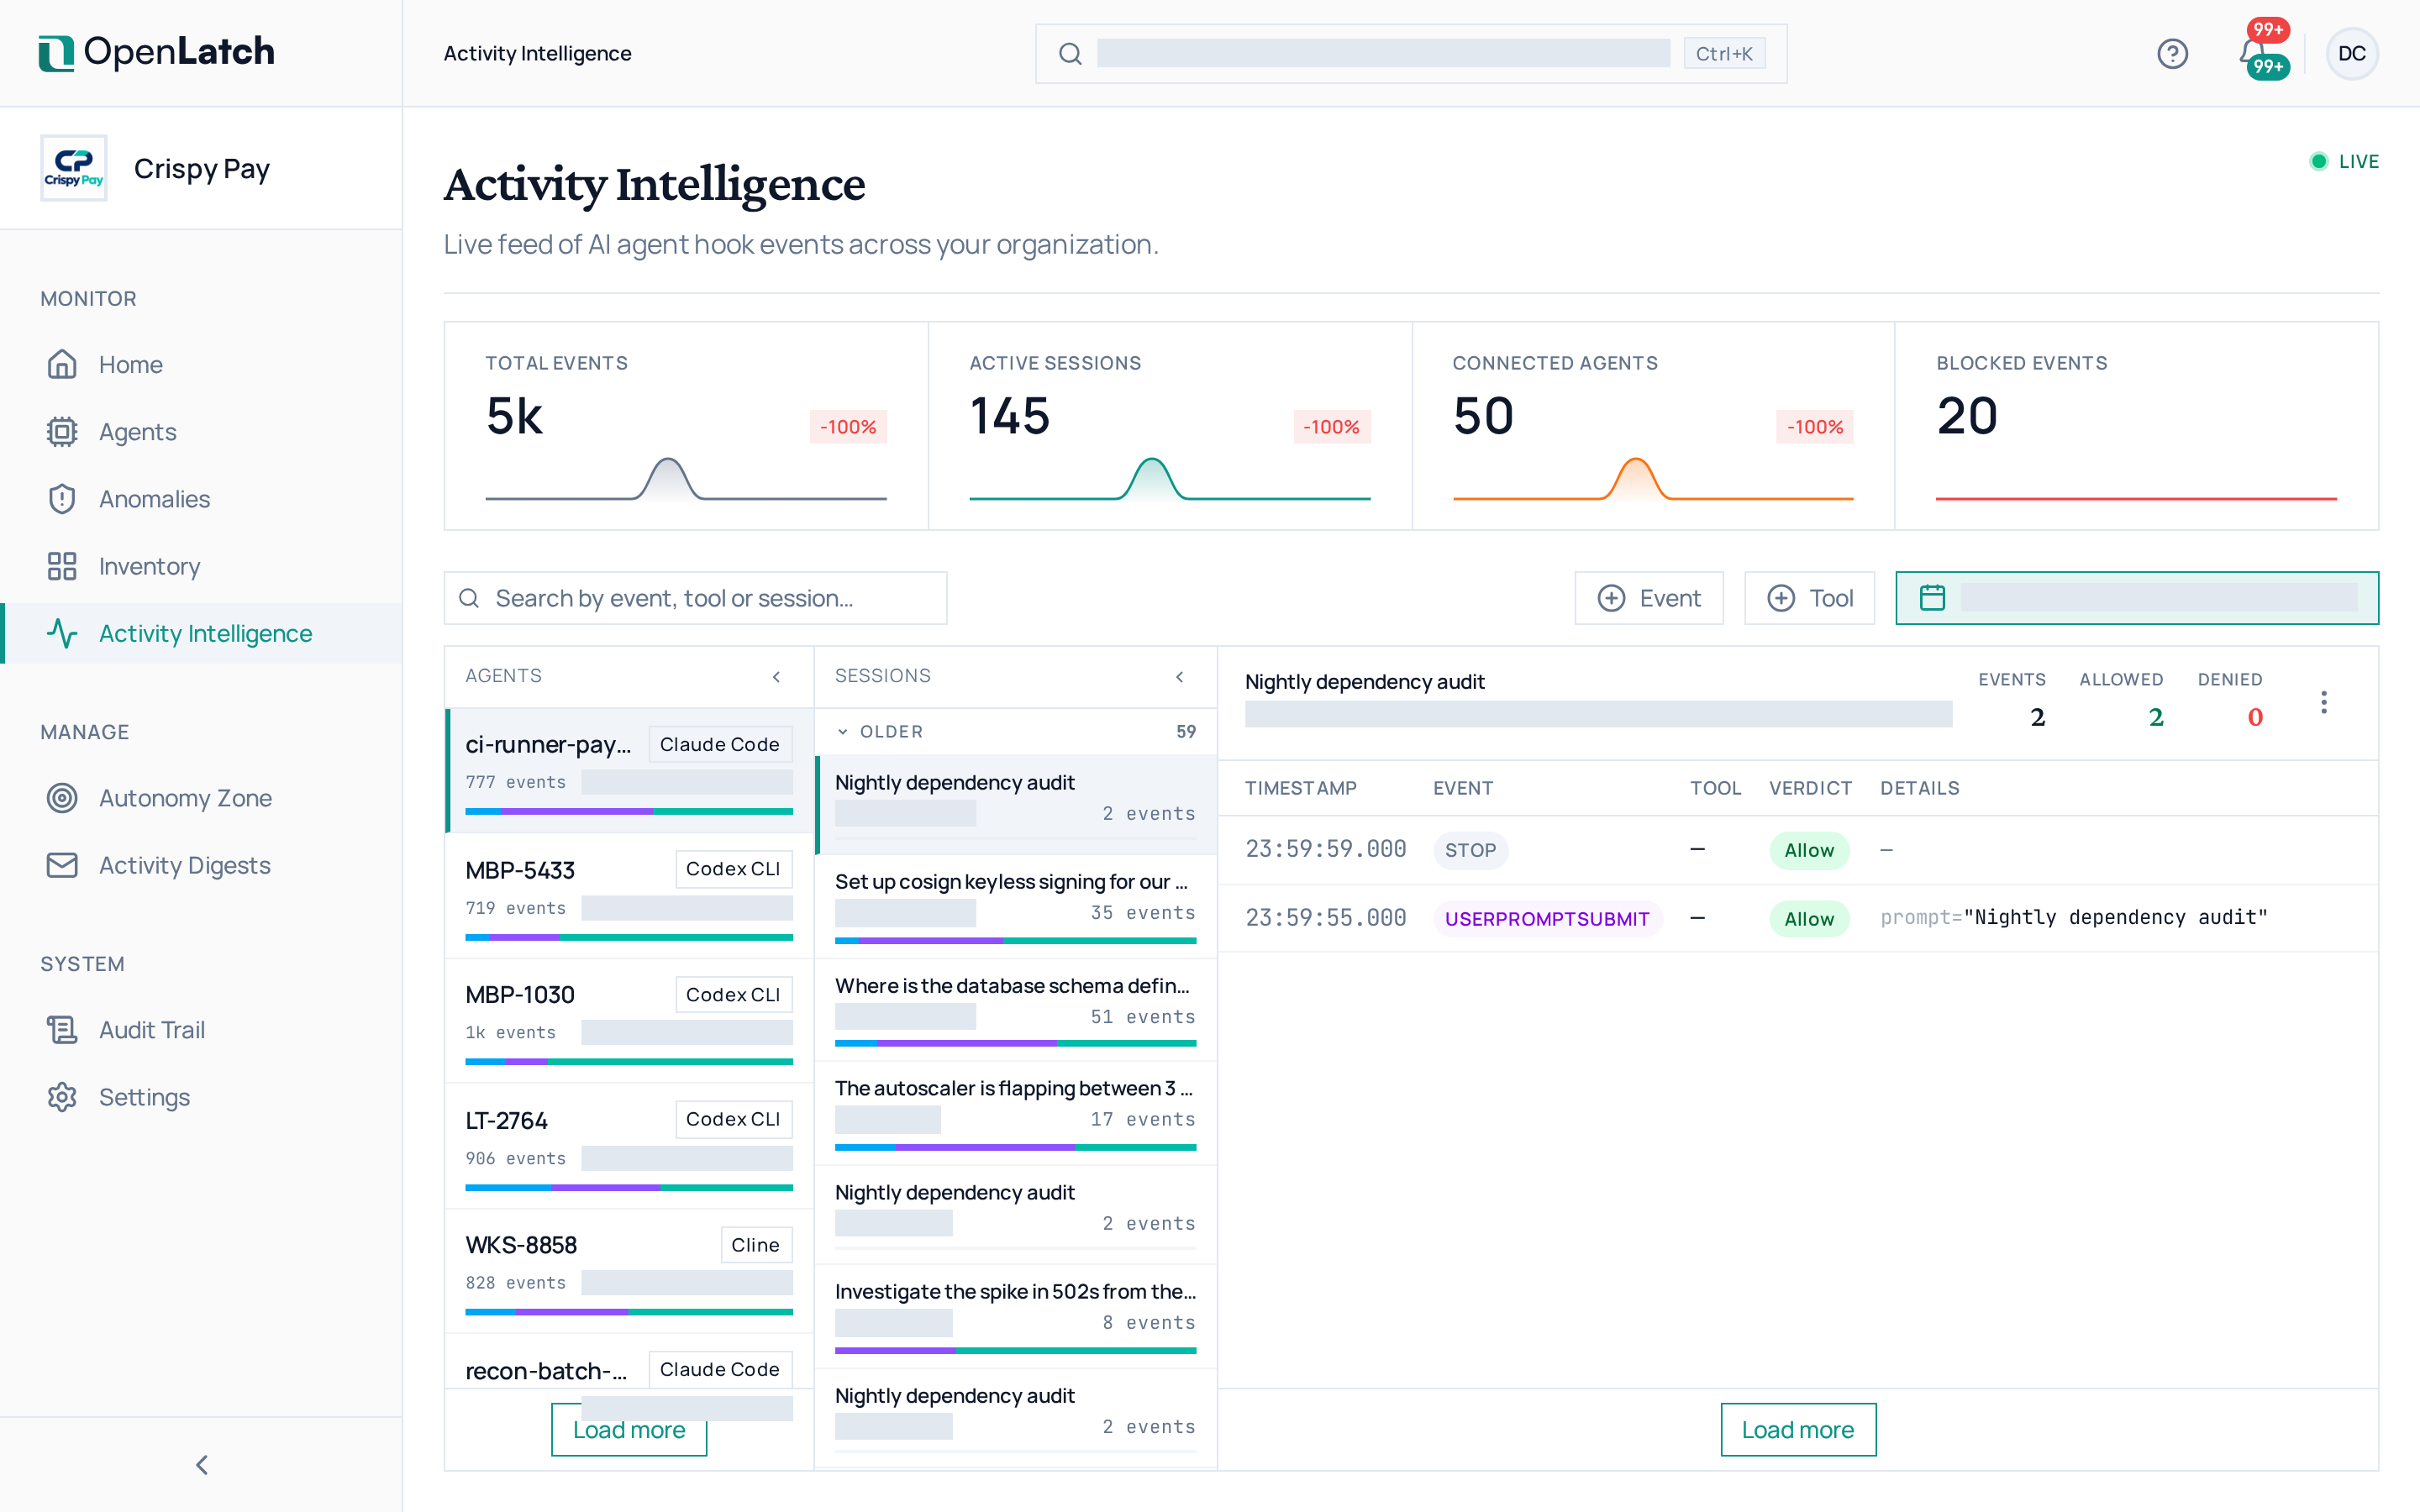Screen dimensions: 2420x1512
Task: Click the STOP event badge
Action: [x=1470, y=850]
